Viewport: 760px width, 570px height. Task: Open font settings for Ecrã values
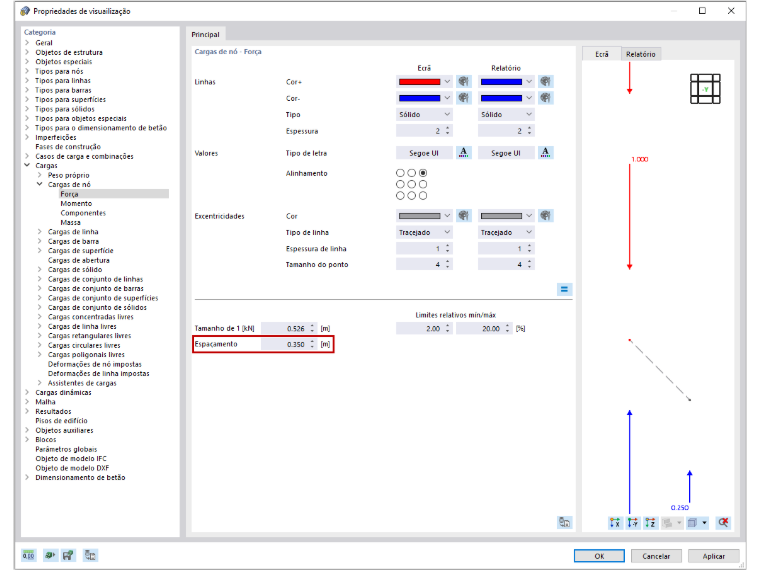pos(464,153)
